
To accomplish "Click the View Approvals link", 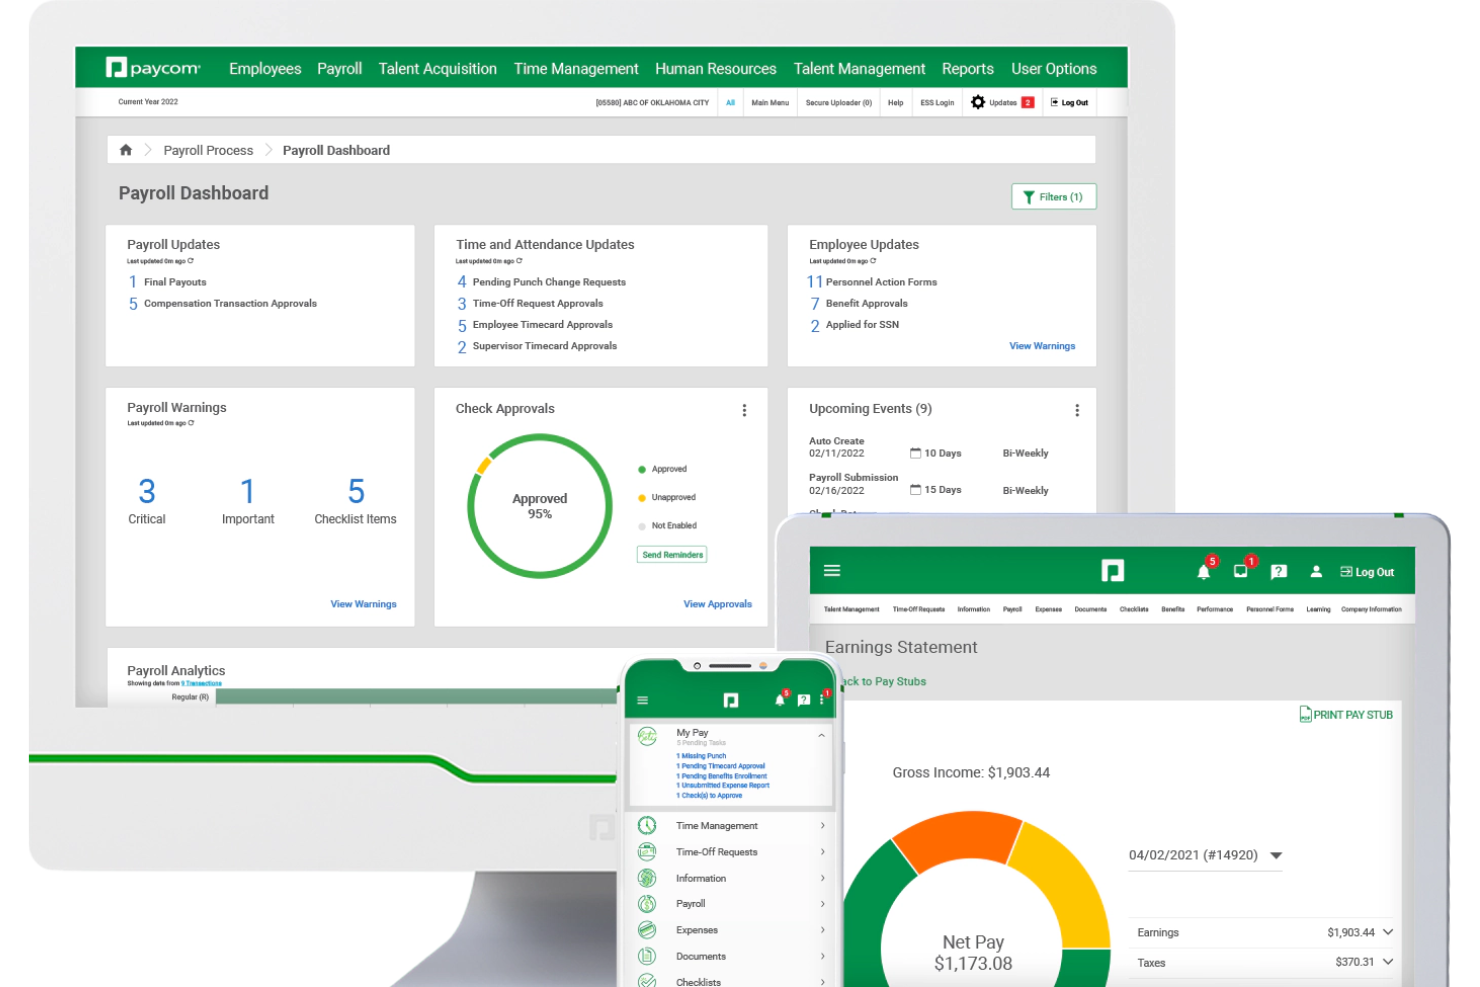I will (717, 604).
